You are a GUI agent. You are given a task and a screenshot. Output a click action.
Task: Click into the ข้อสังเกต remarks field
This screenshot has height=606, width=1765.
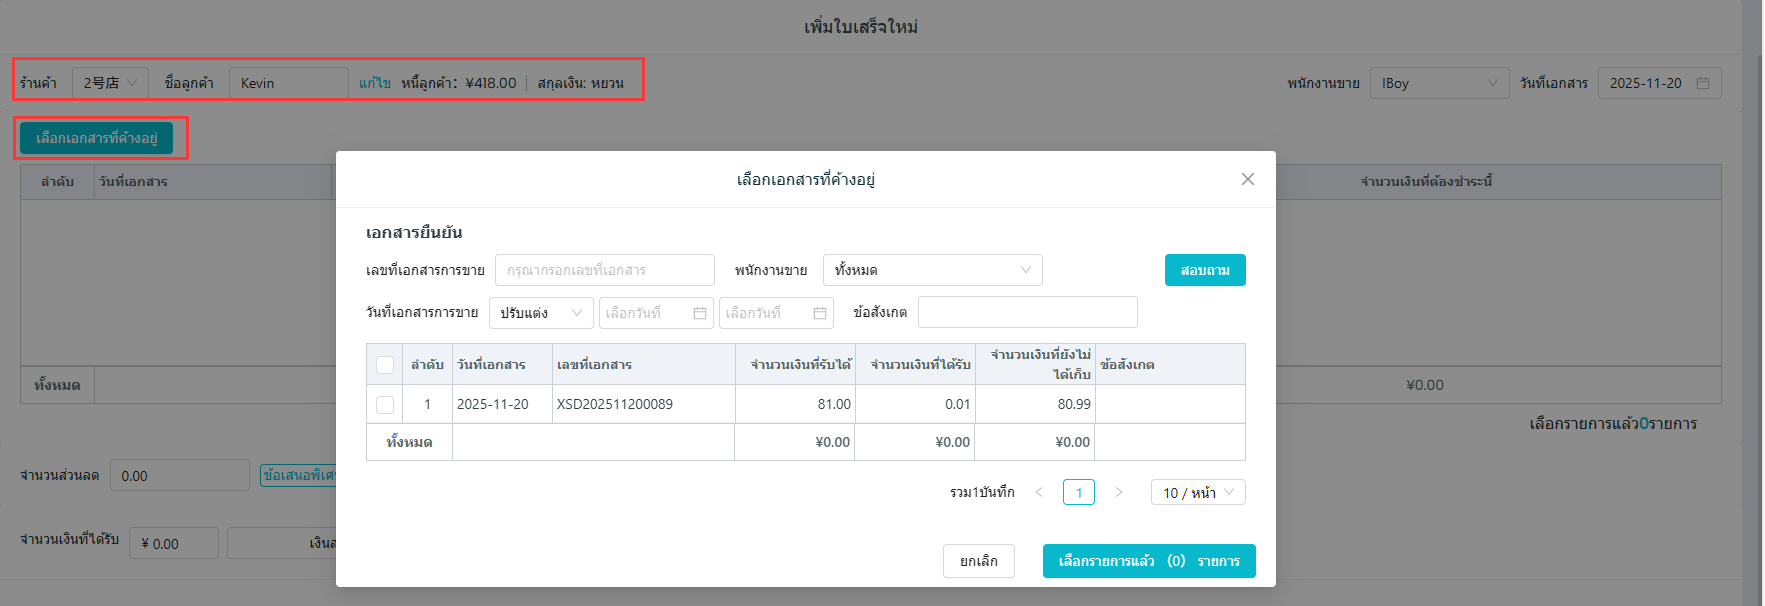[x=1027, y=312]
